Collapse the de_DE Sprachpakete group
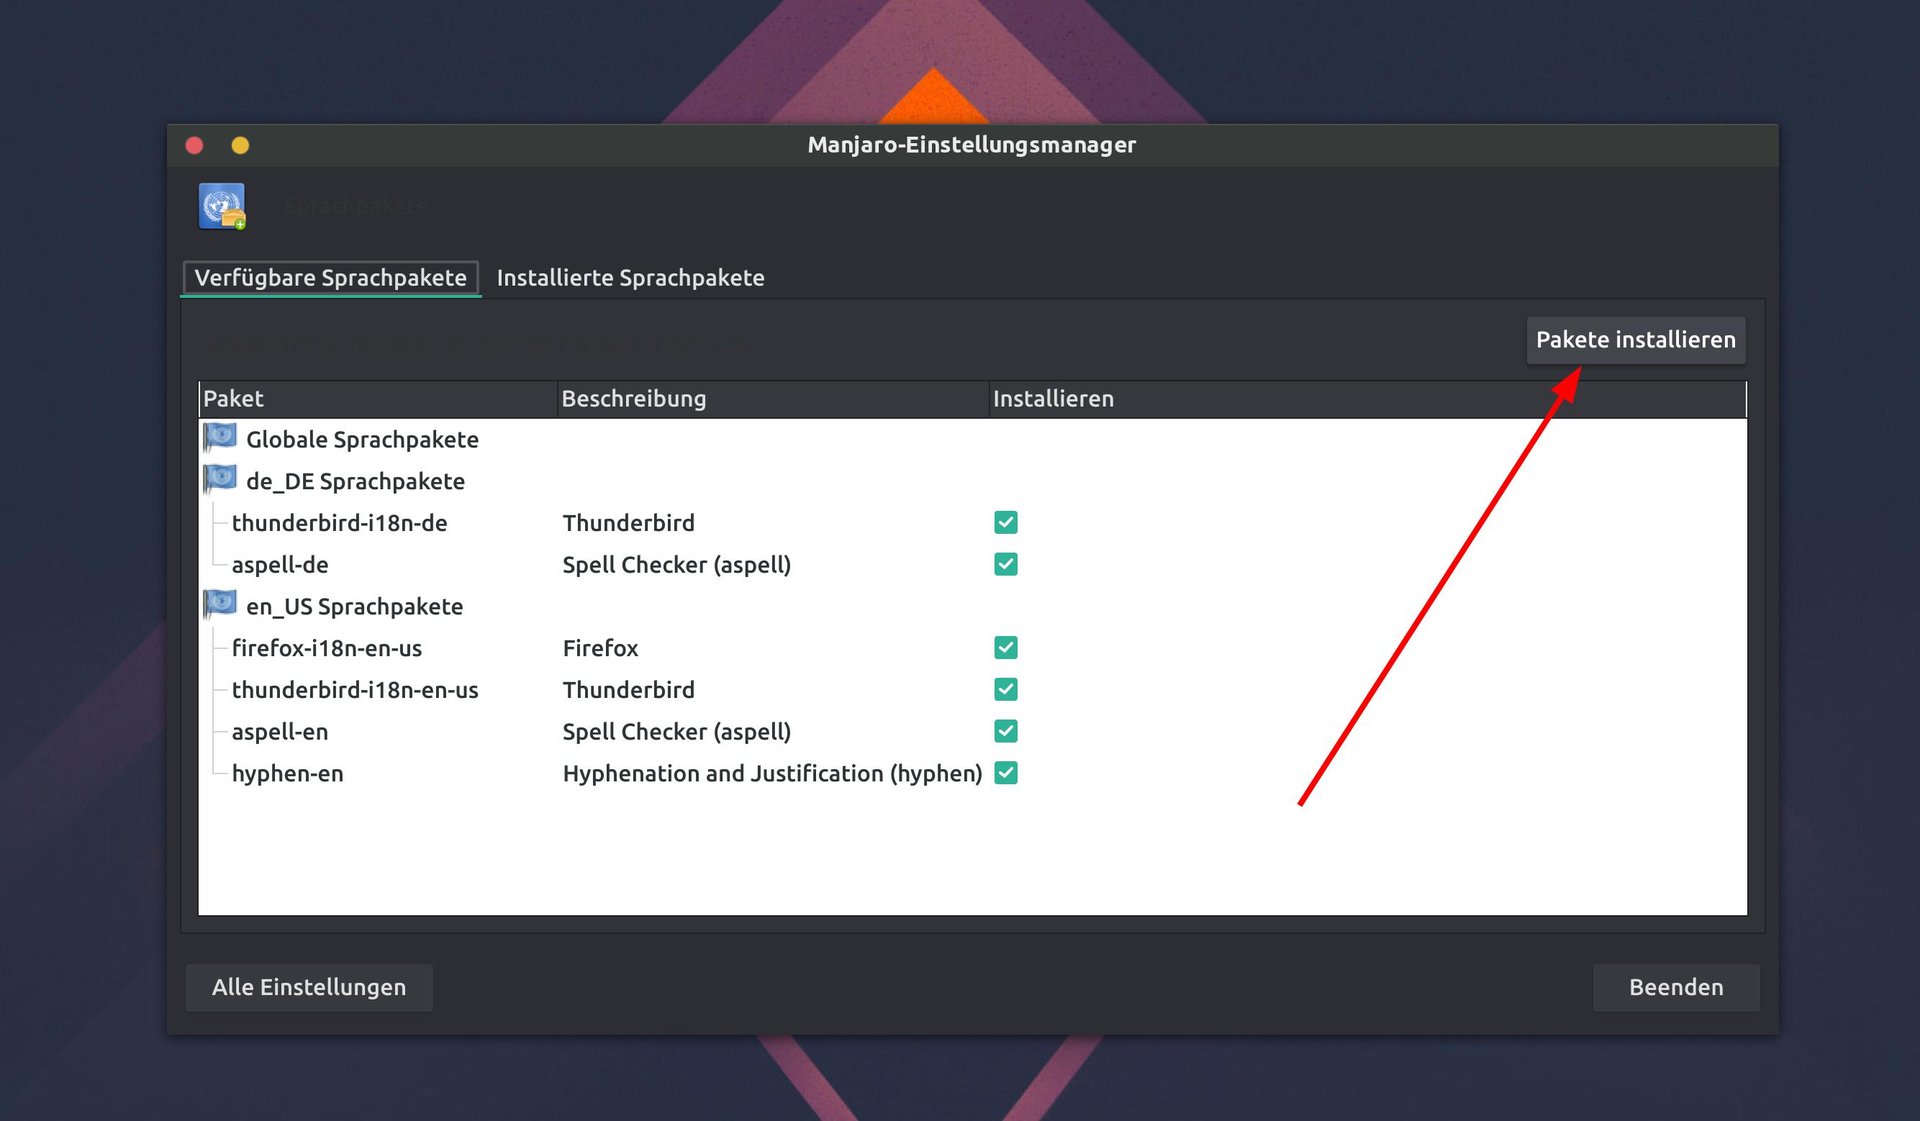This screenshot has height=1121, width=1920. [355, 481]
